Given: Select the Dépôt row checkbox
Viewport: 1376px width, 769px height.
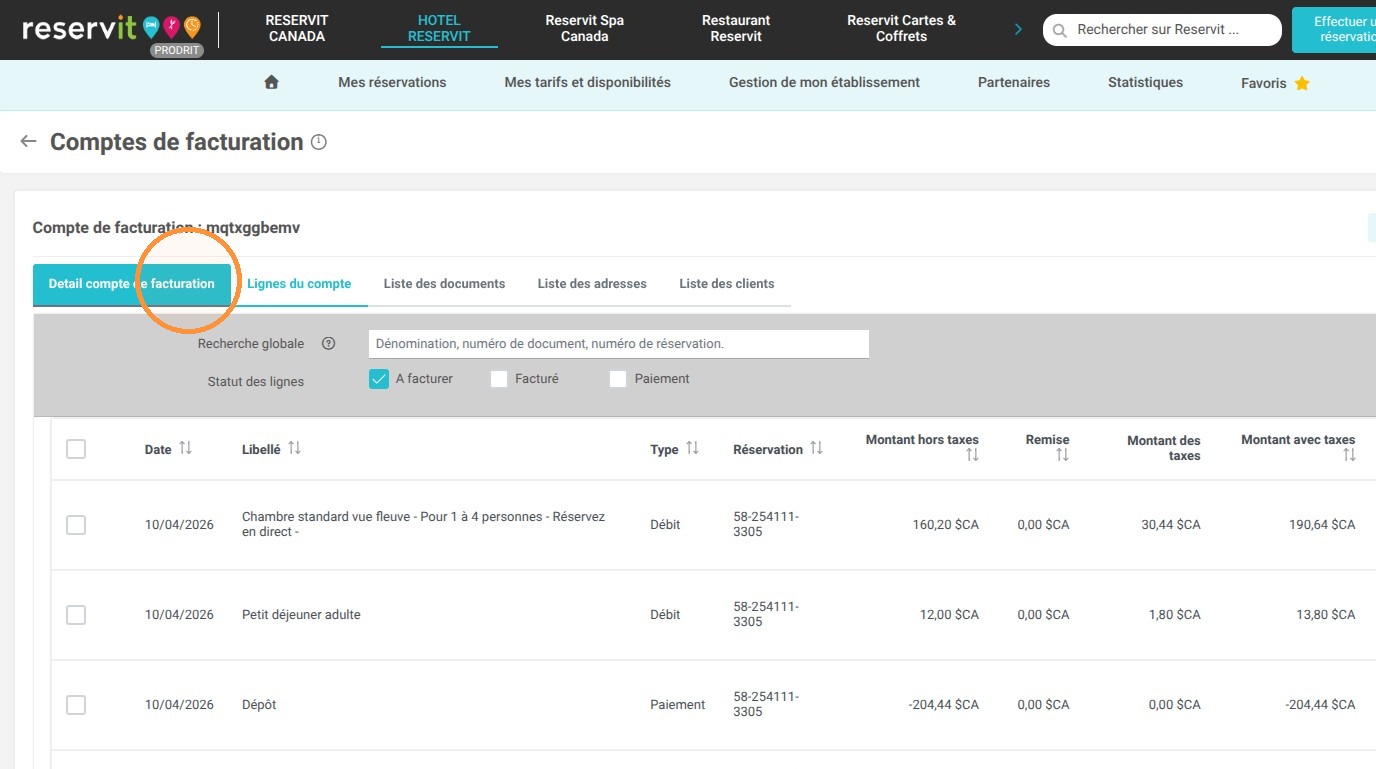Looking at the screenshot, I should pos(76,705).
